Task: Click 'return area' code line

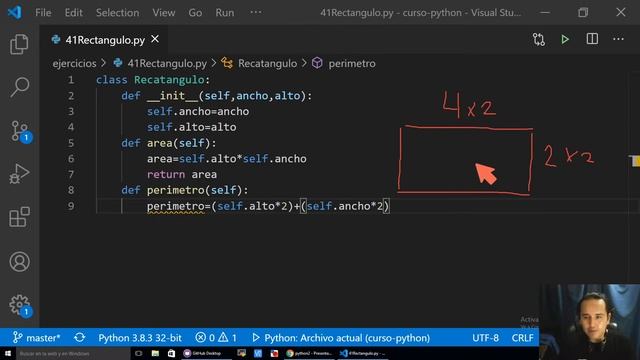Action: tap(182, 174)
